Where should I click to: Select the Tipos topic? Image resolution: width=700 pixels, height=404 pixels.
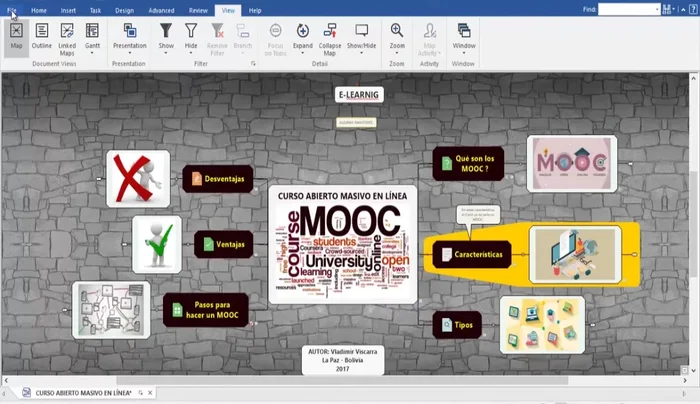click(457, 325)
